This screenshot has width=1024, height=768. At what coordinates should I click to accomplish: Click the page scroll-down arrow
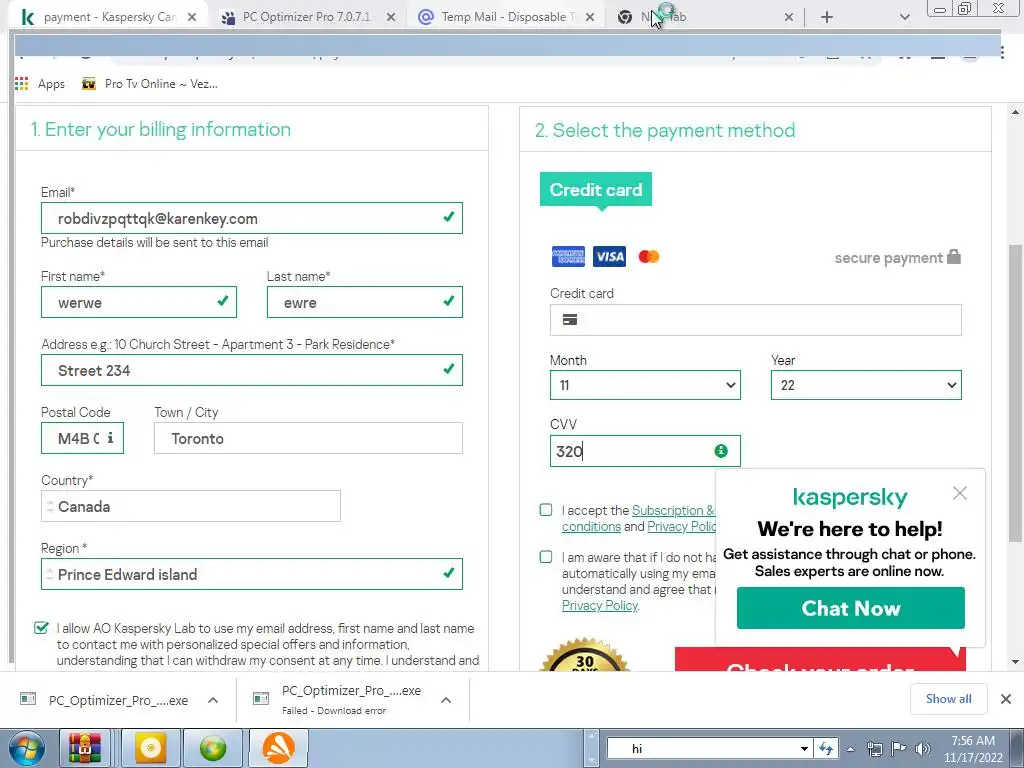[x=1015, y=662]
